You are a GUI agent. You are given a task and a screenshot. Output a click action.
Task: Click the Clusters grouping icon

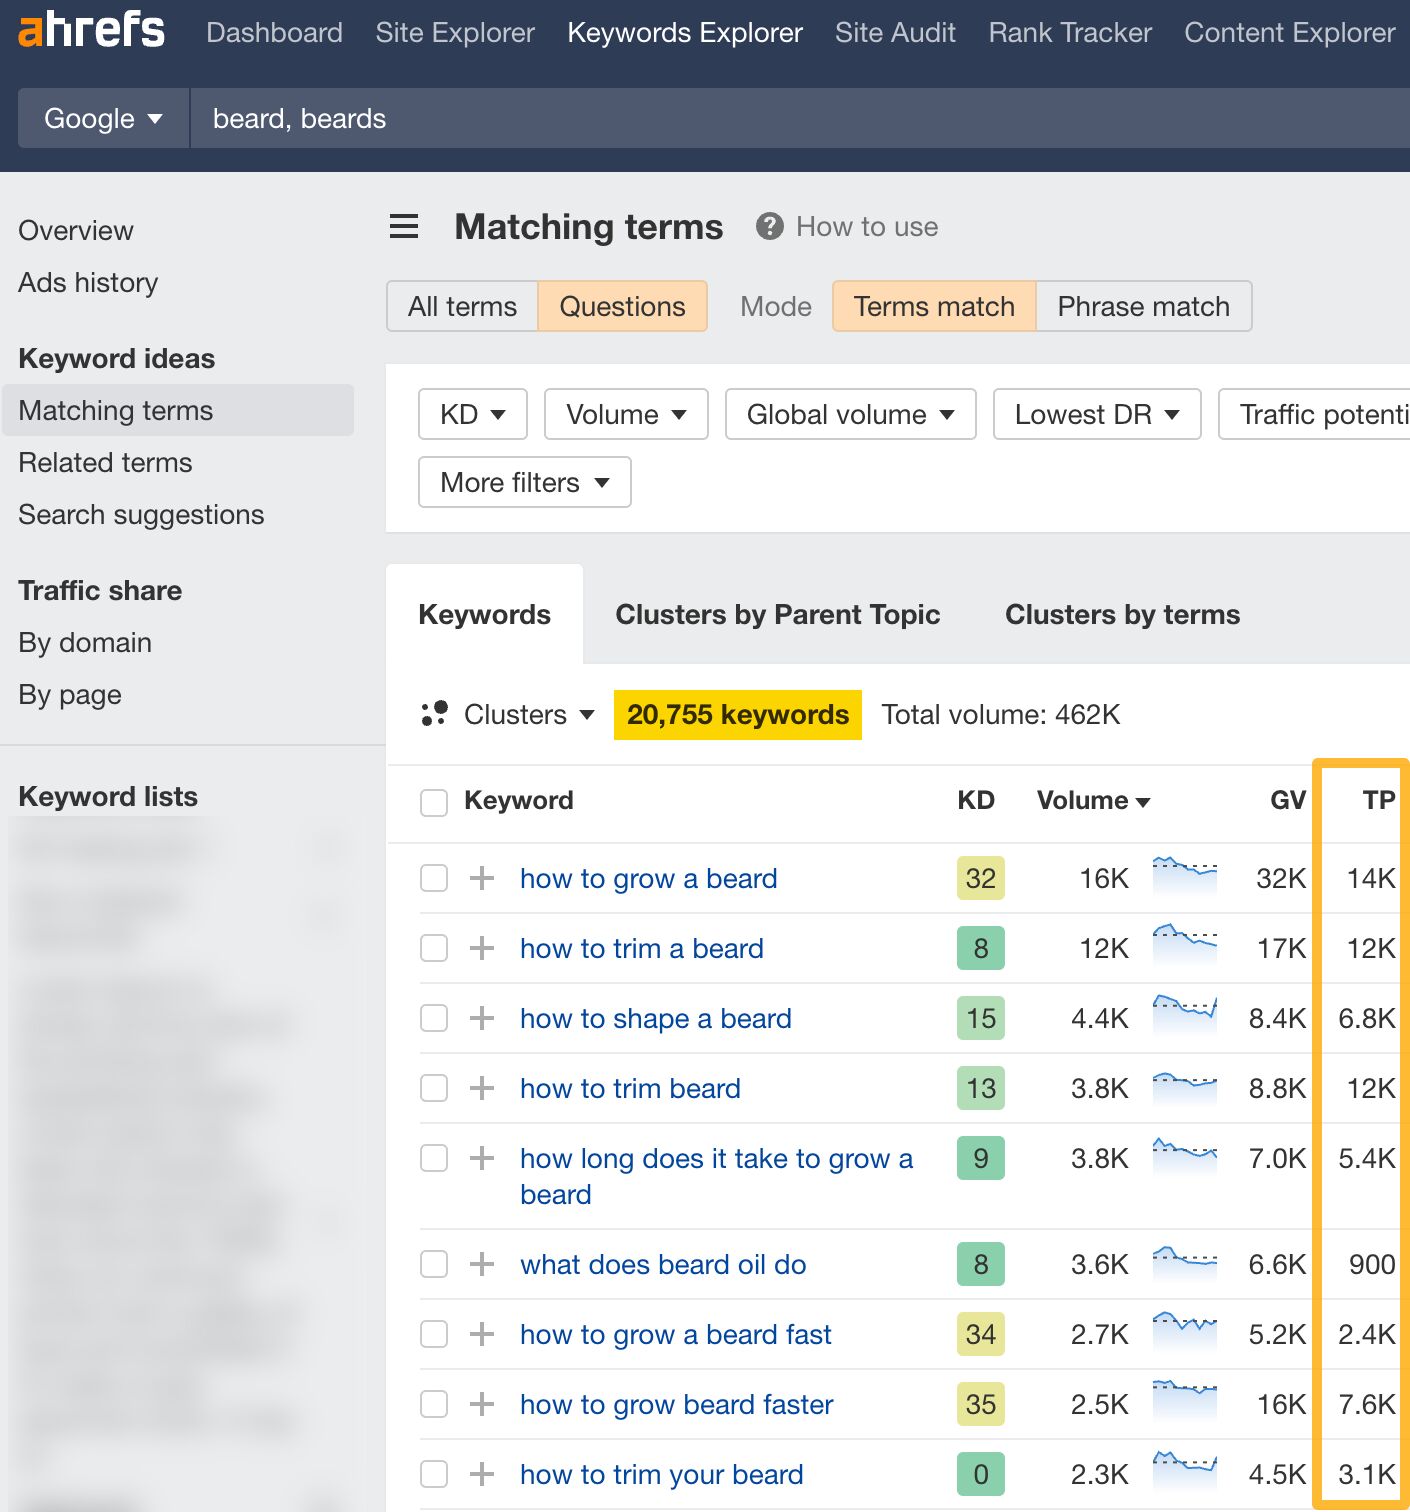click(x=435, y=714)
